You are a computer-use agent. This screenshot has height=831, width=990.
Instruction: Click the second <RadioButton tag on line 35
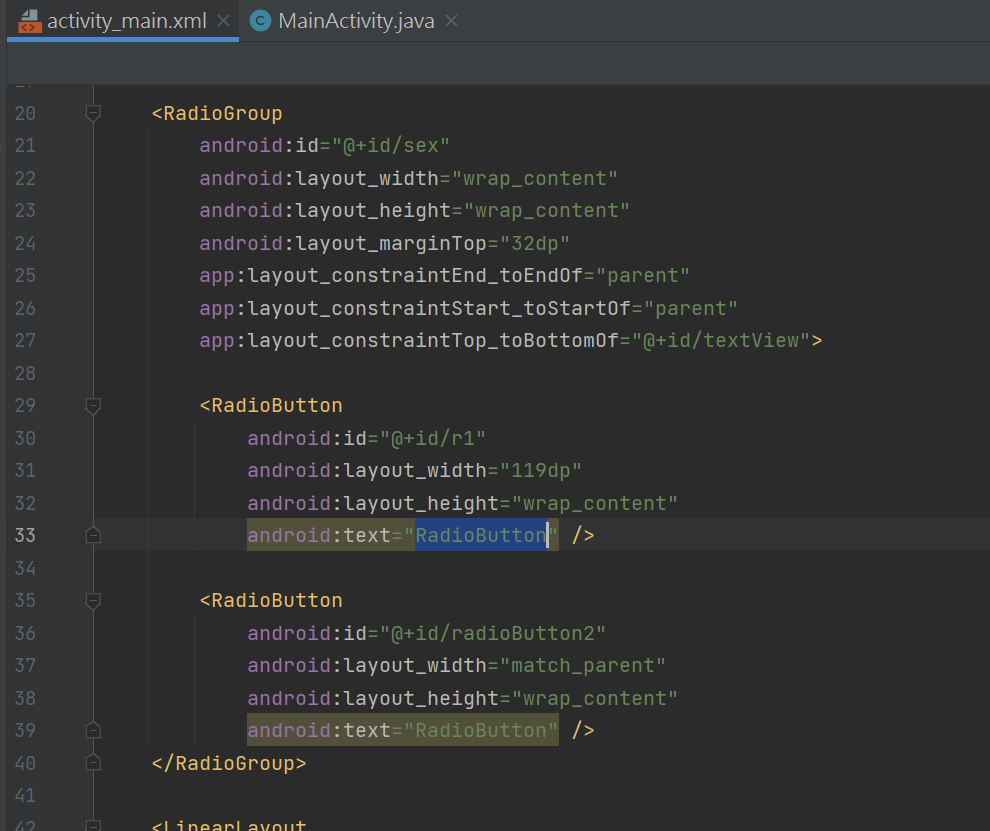[x=271, y=601]
